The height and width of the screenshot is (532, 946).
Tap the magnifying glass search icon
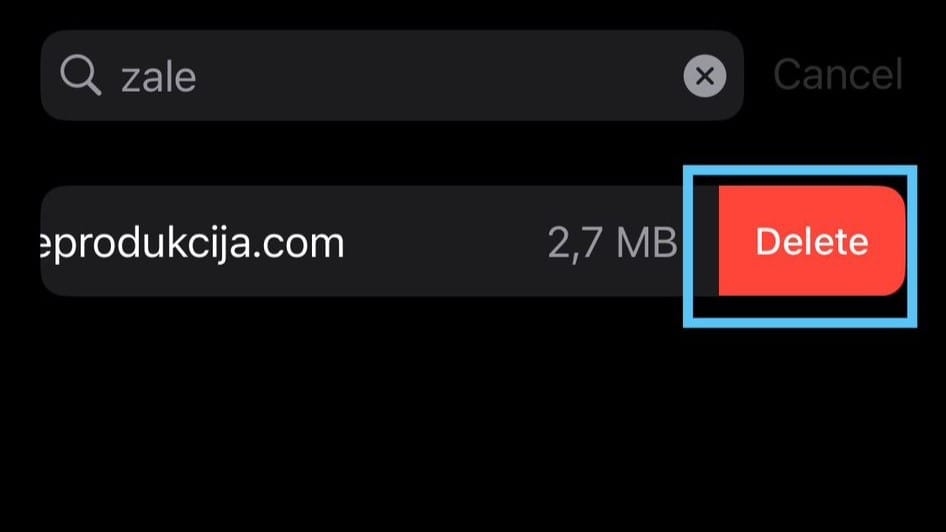[80, 75]
